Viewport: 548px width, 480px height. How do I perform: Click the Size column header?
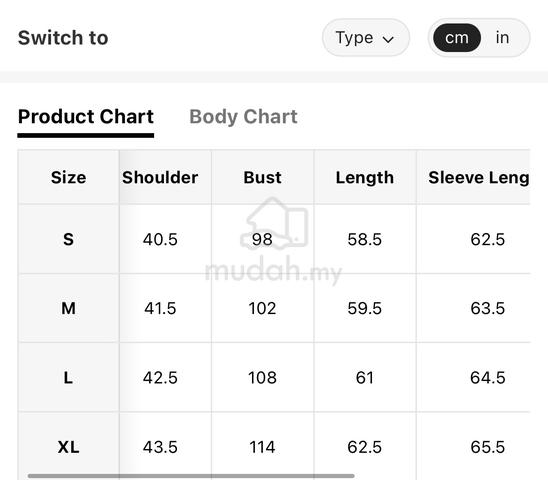pyautogui.click(x=68, y=177)
